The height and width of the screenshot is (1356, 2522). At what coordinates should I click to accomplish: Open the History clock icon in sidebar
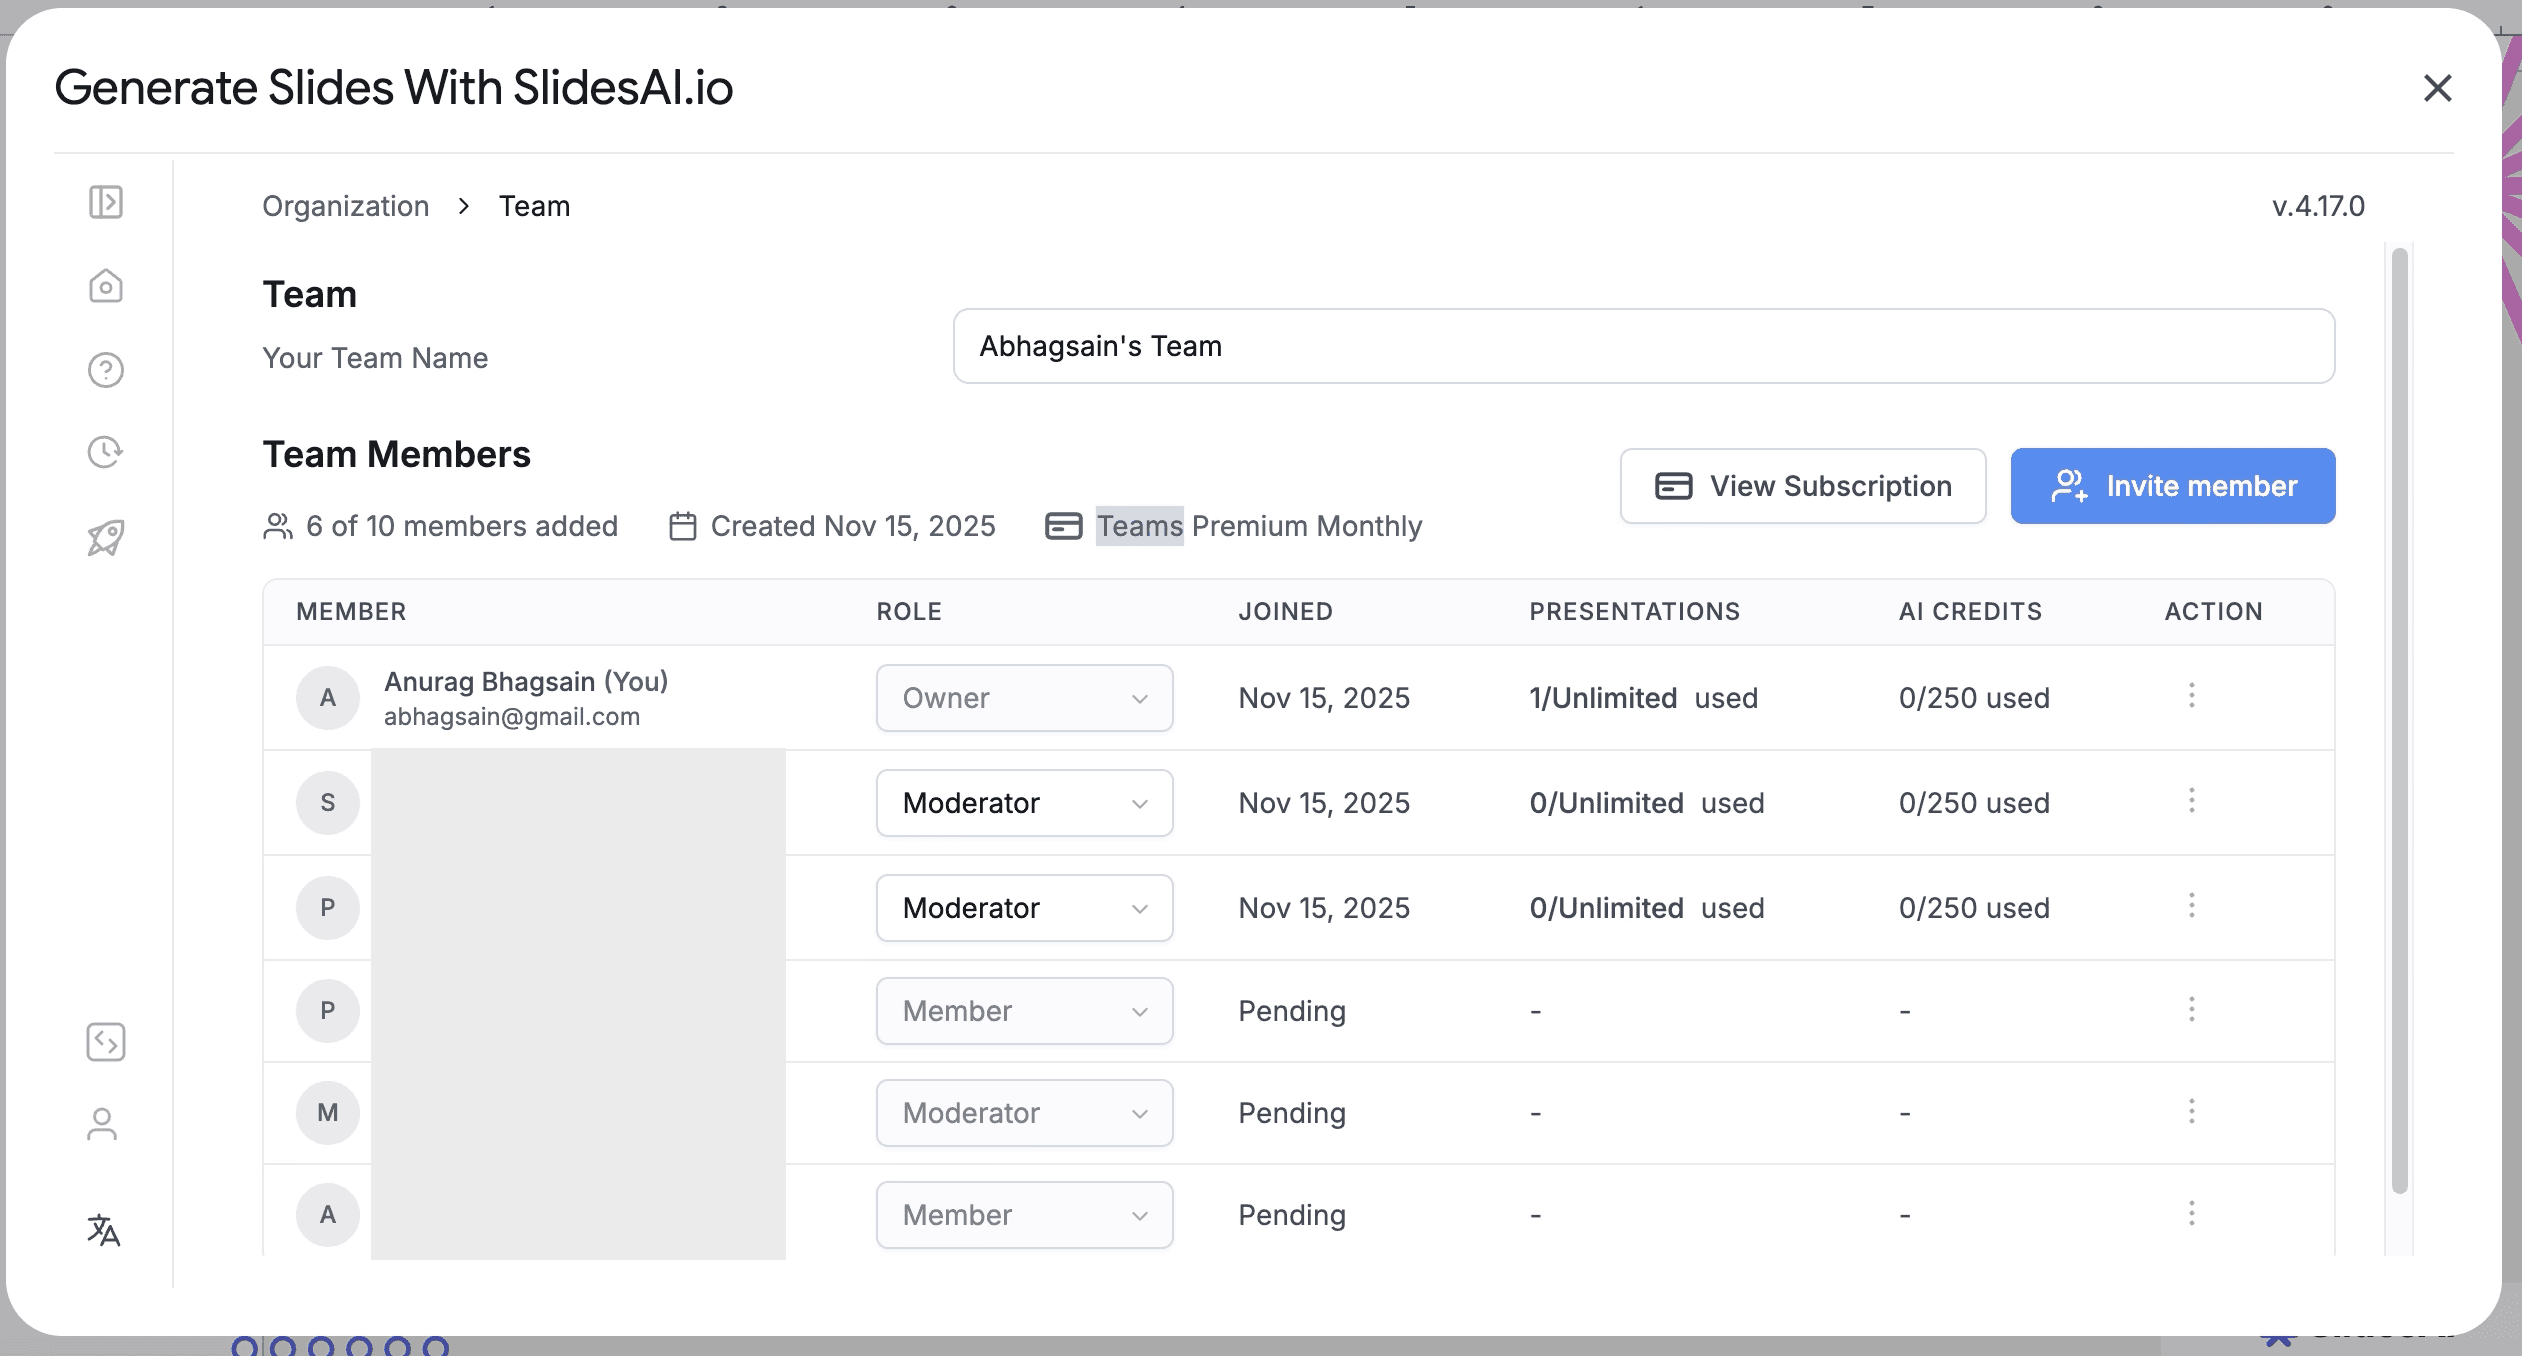(105, 452)
